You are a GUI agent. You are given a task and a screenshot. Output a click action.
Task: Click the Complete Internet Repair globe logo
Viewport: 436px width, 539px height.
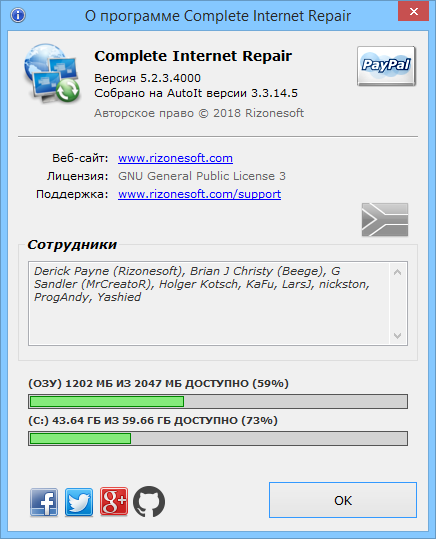52,73
